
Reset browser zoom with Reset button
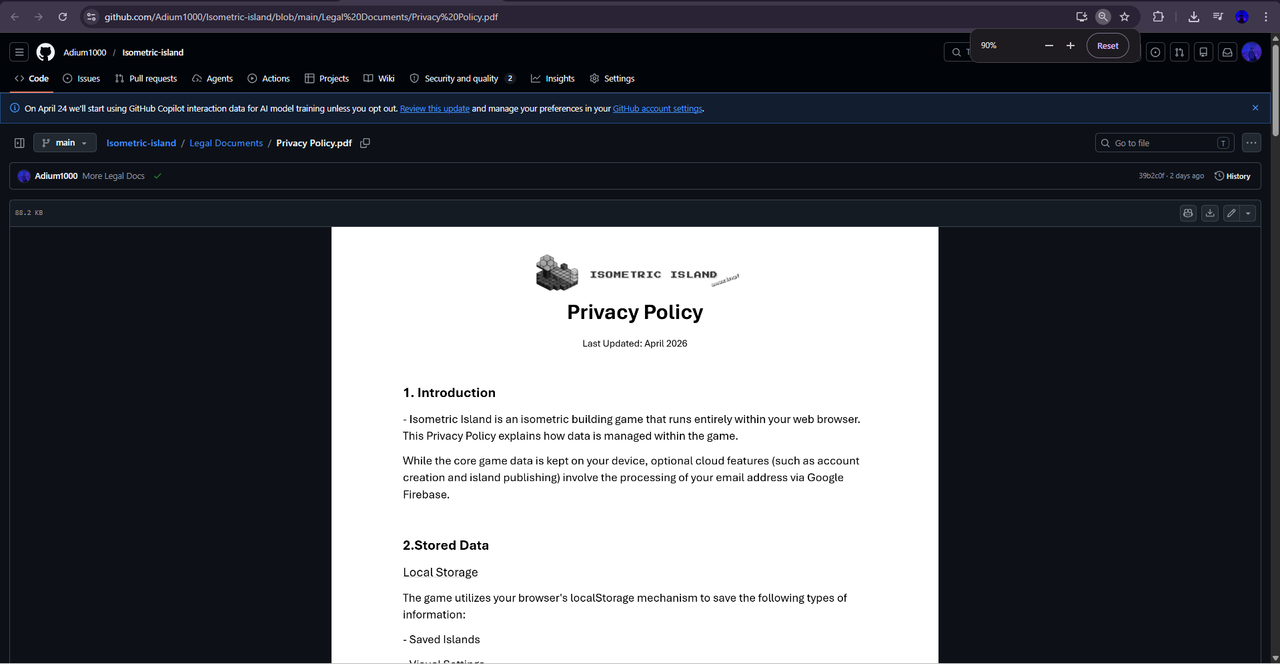(1108, 46)
